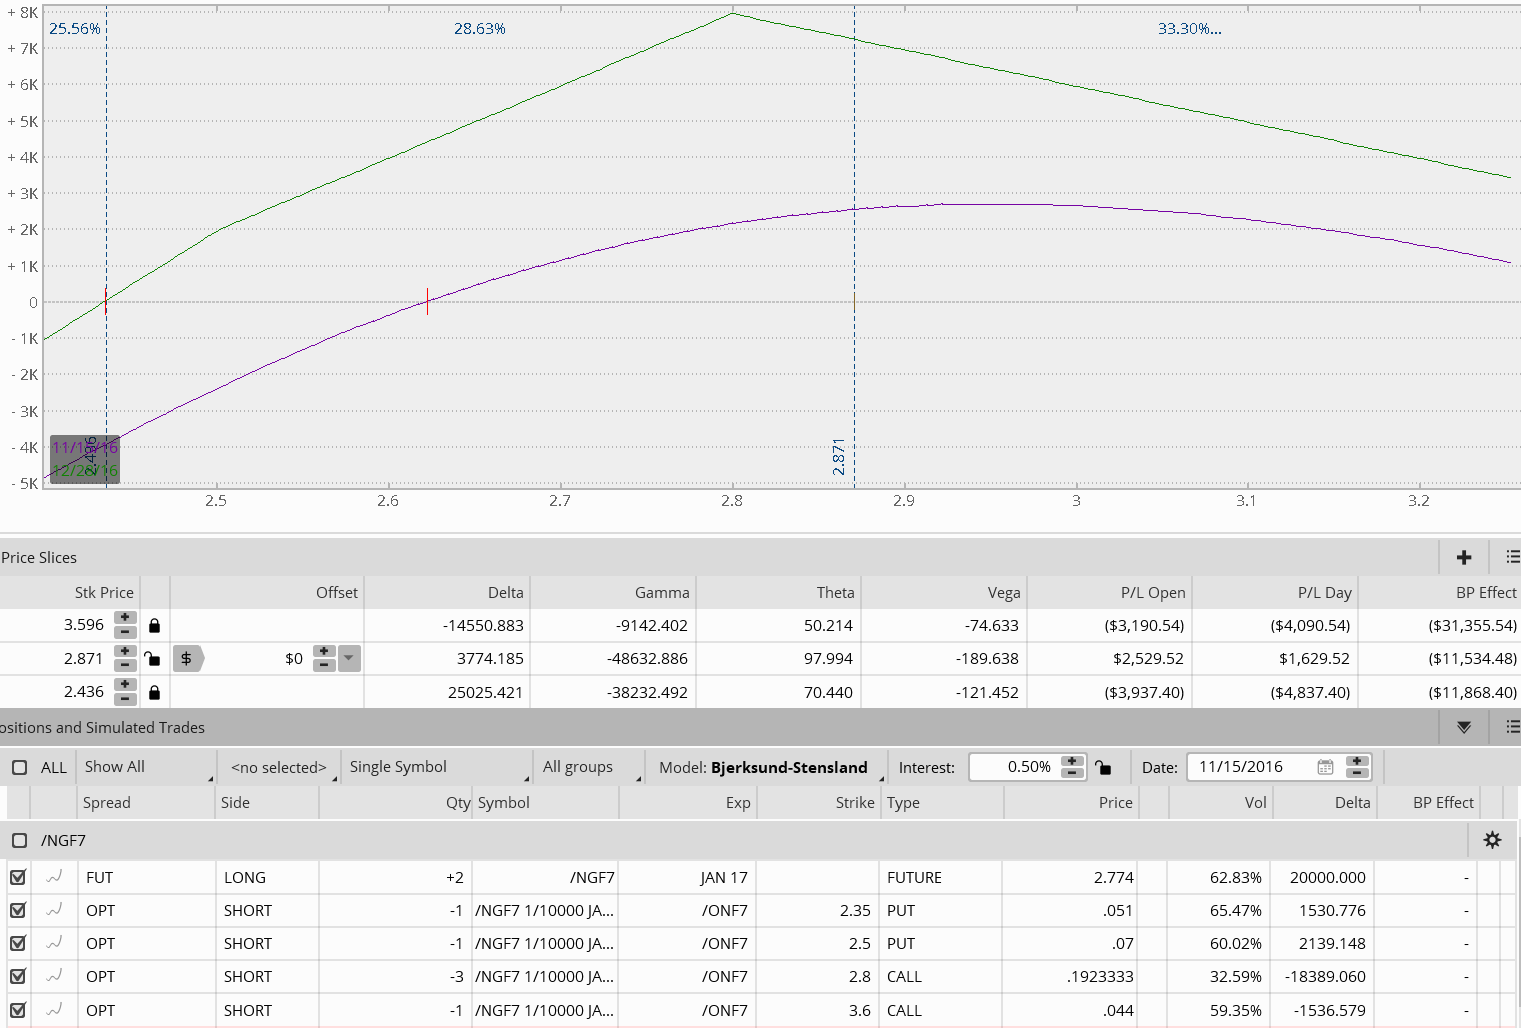Click the date legend box on the chart

85,459
